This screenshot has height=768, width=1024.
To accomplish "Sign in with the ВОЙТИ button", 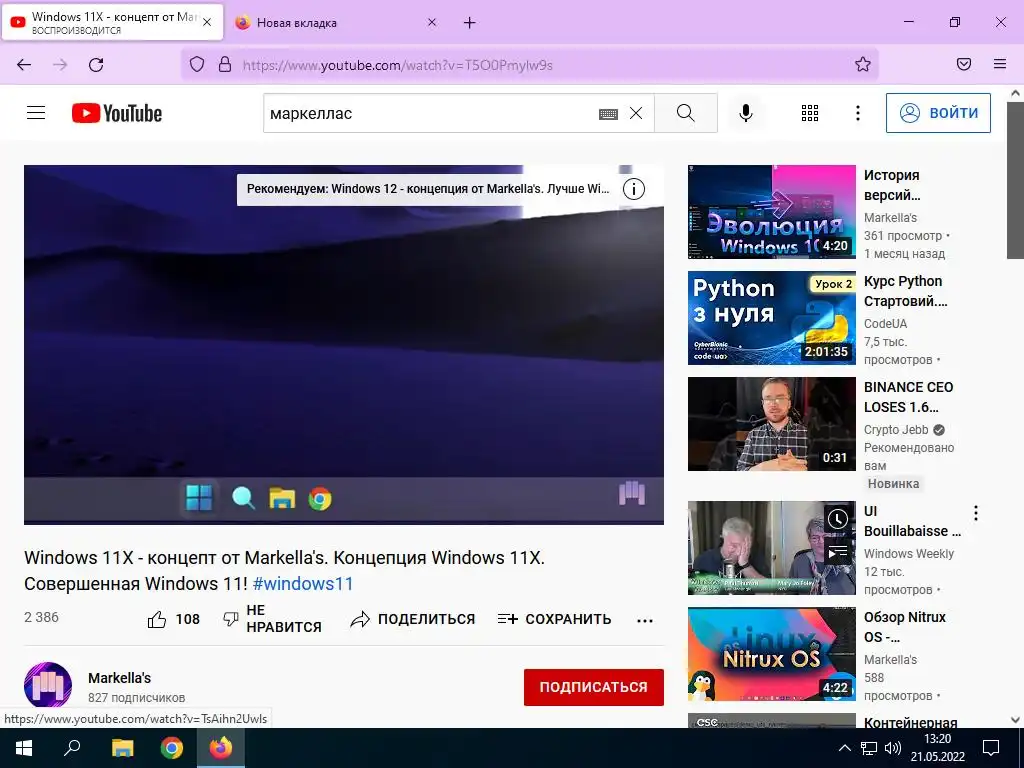I will coord(938,113).
